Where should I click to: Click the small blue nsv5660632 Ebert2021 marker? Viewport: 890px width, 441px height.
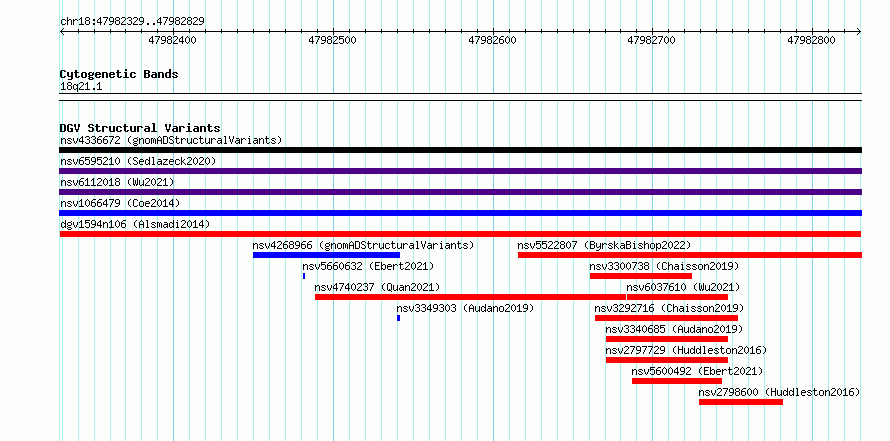click(304, 276)
